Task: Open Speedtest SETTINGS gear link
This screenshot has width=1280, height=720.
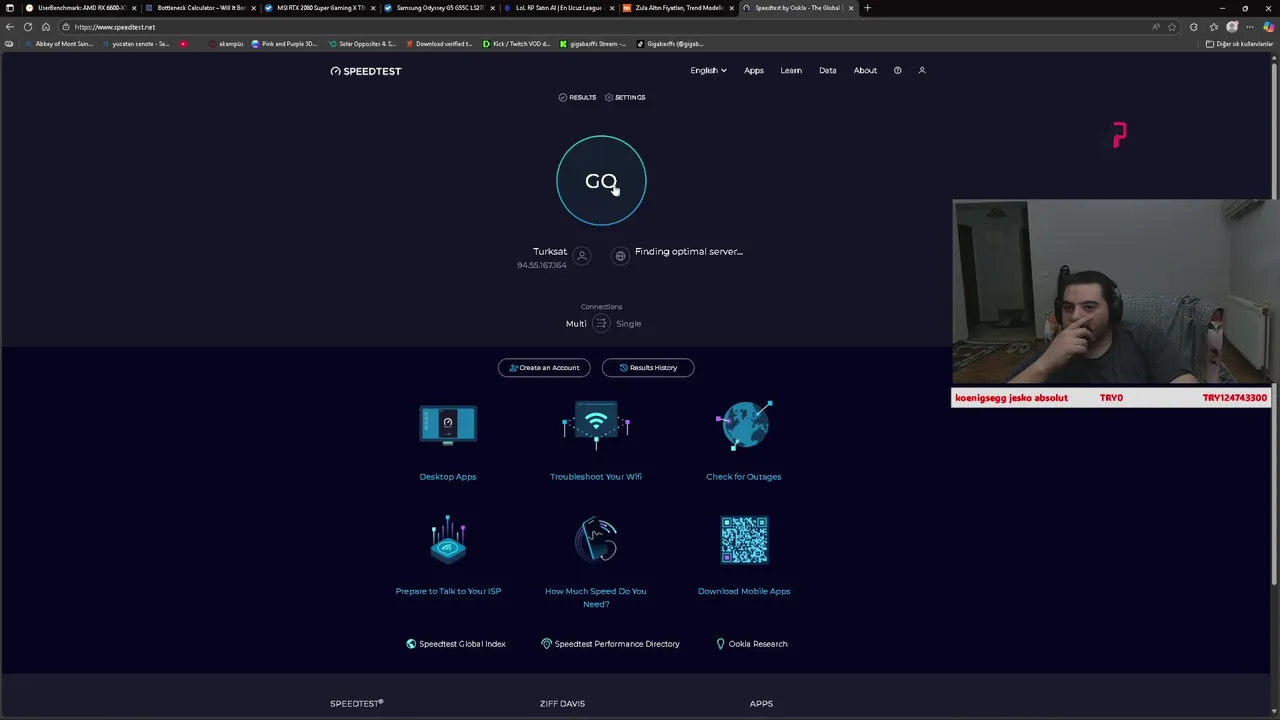Action: click(x=625, y=97)
